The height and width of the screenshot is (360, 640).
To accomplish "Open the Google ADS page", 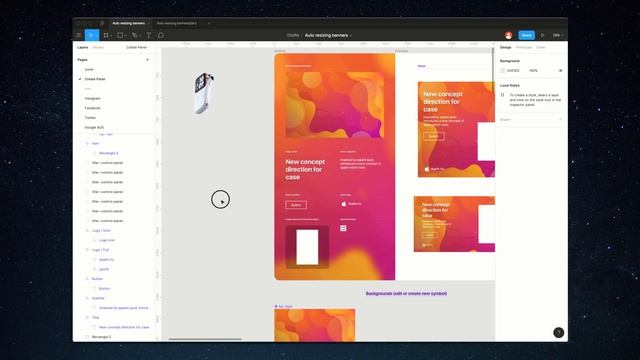I will [94, 128].
